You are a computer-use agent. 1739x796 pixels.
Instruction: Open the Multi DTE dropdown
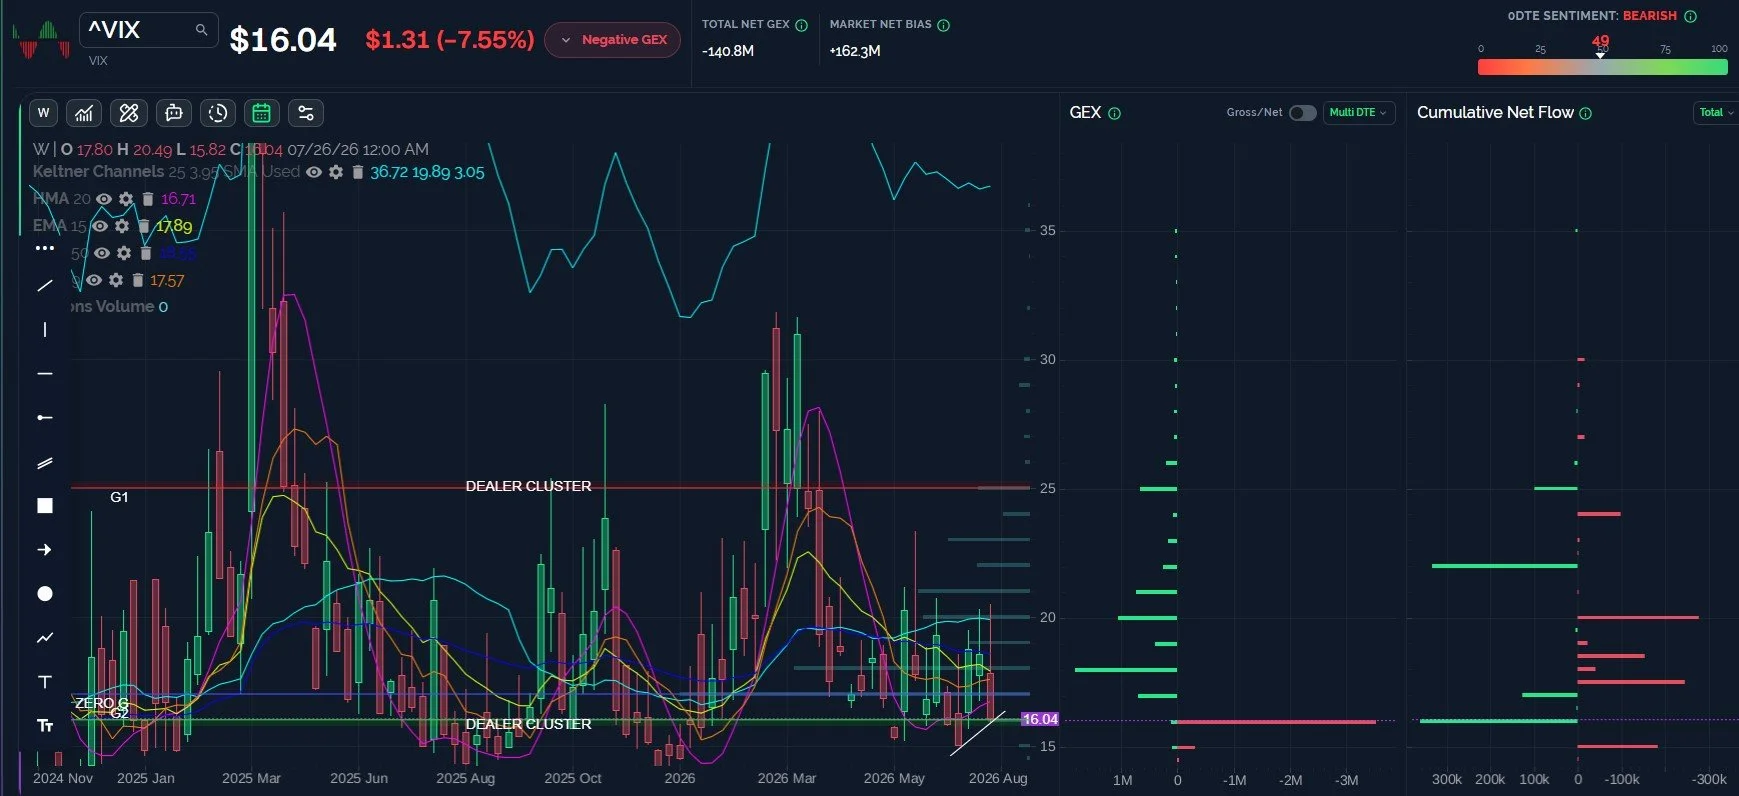coord(1358,113)
